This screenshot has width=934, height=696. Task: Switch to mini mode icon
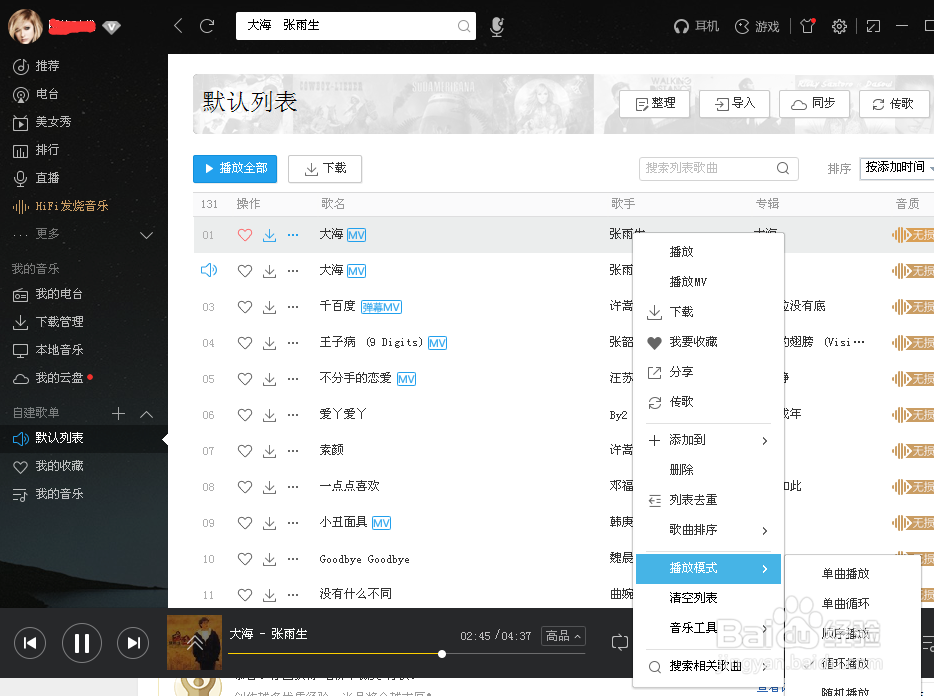(873, 26)
